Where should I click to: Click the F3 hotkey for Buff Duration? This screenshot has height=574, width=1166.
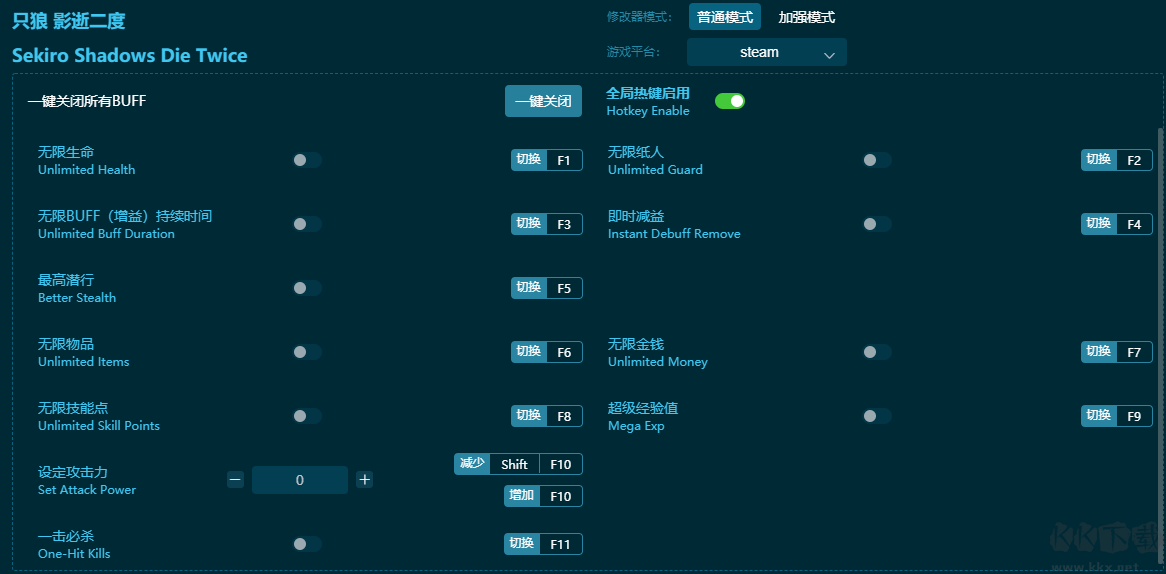547,224
